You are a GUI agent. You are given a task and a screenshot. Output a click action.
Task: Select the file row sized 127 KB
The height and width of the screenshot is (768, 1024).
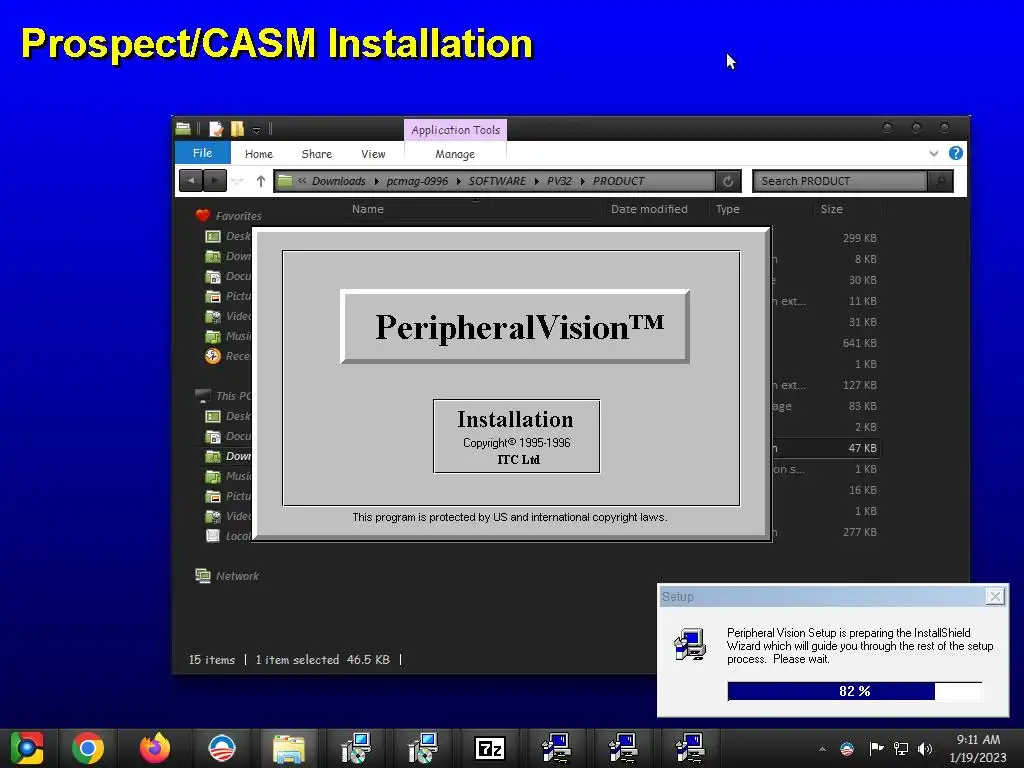[826, 385]
